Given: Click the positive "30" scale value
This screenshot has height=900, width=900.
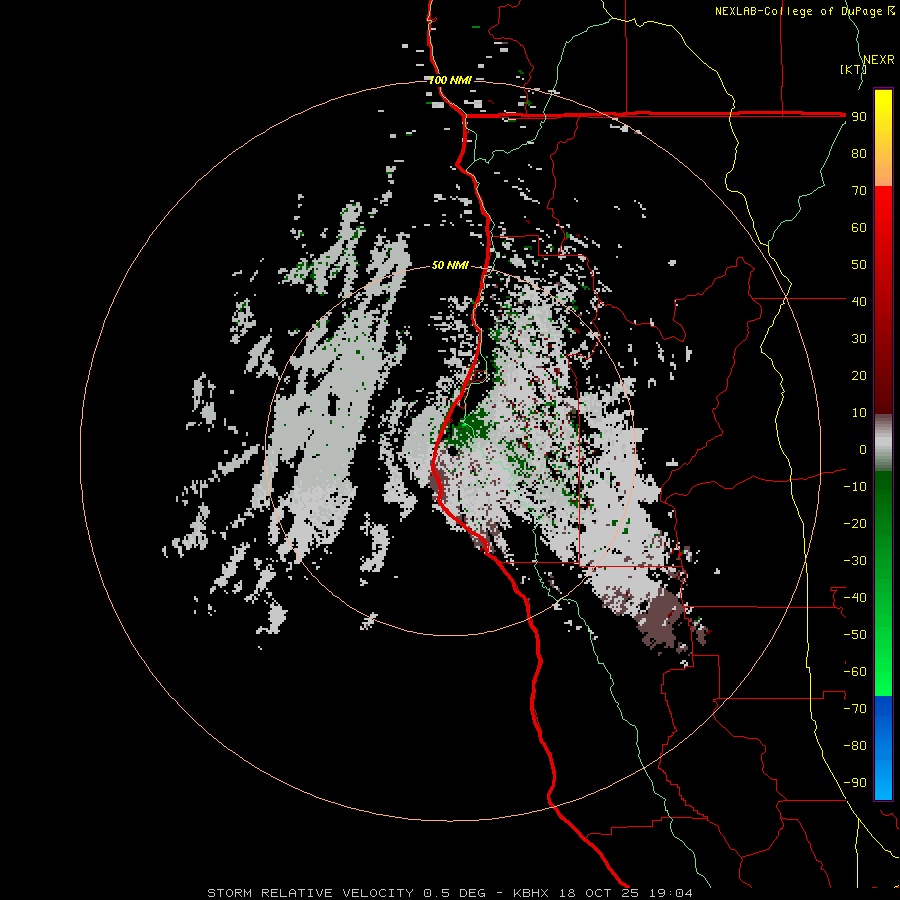Looking at the screenshot, I should pos(859,339).
